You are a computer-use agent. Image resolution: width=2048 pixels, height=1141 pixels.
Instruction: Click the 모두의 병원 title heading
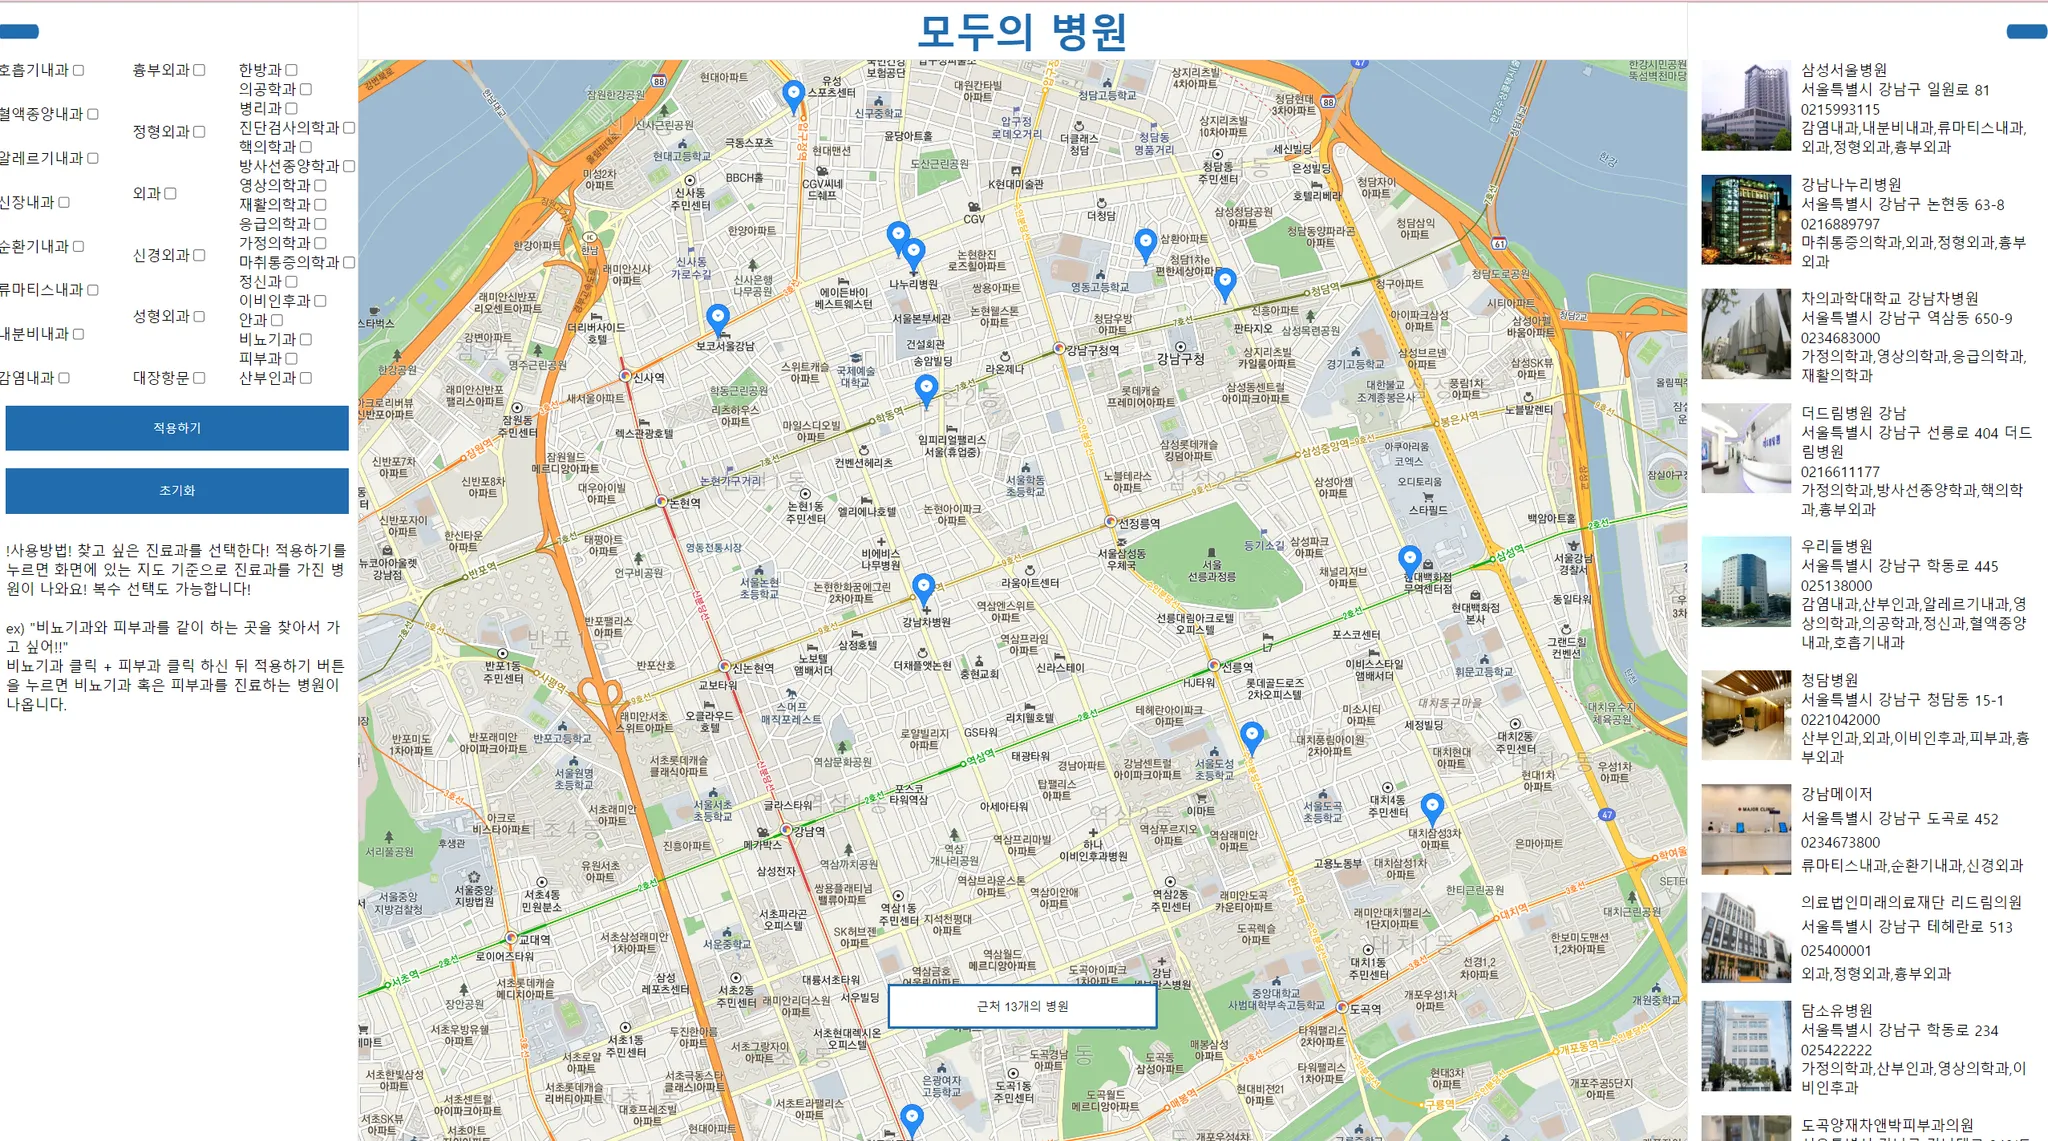[x=1022, y=32]
